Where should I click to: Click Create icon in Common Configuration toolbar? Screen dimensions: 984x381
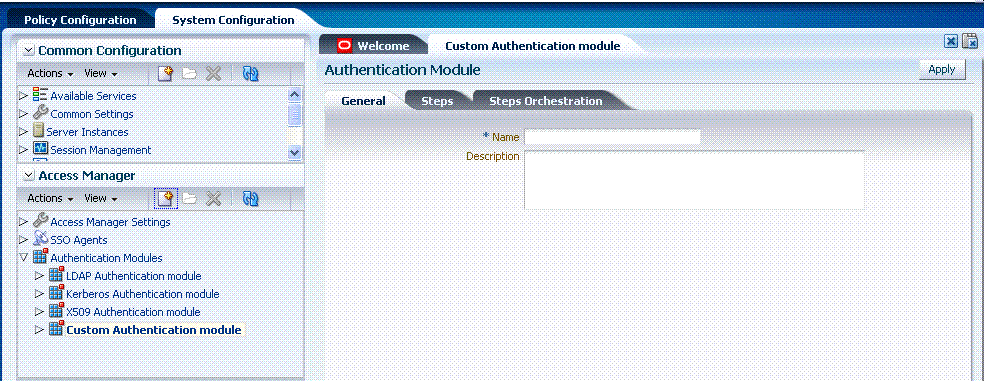[165, 73]
